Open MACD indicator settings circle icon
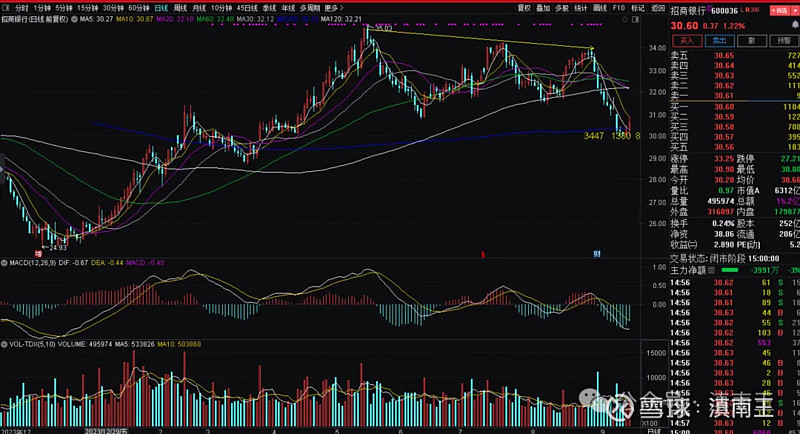 pyautogui.click(x=4, y=263)
